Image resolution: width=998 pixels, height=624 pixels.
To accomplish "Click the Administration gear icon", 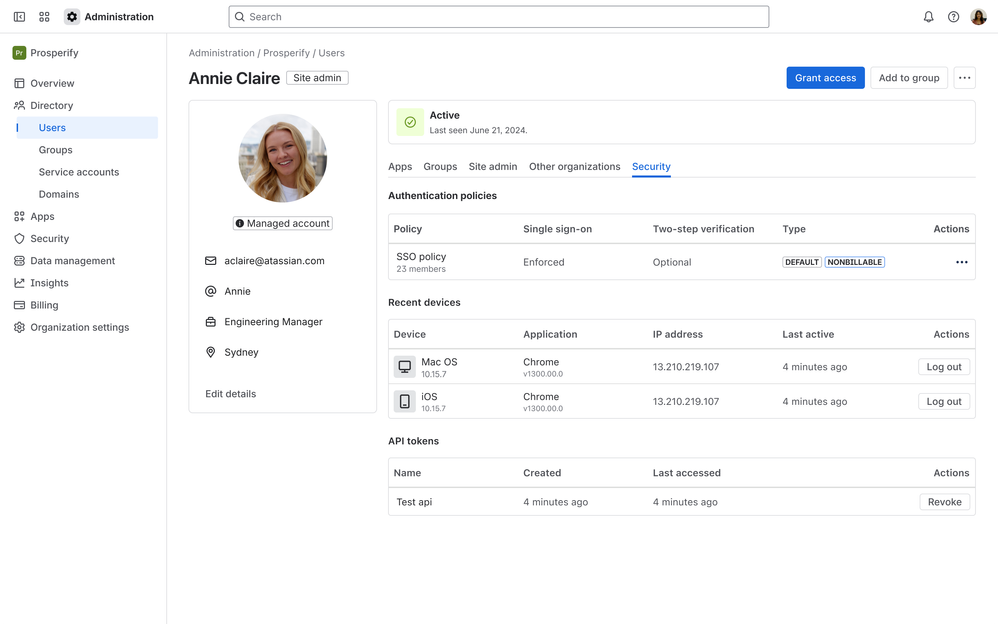I will coord(72,17).
